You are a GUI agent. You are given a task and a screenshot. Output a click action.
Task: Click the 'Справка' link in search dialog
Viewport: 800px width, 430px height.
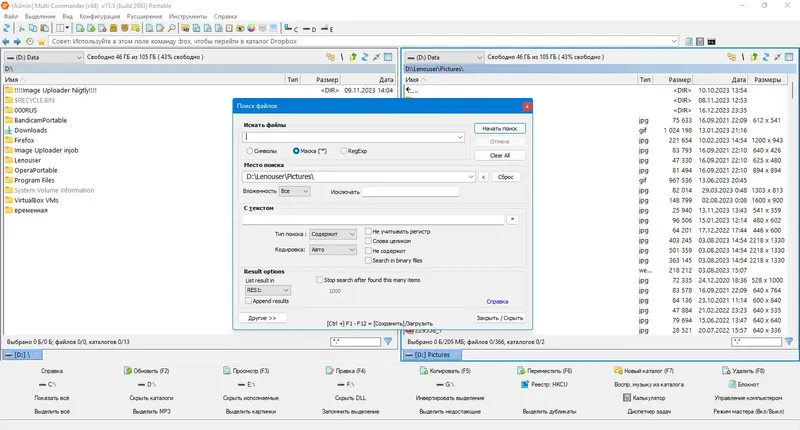pyautogui.click(x=497, y=301)
